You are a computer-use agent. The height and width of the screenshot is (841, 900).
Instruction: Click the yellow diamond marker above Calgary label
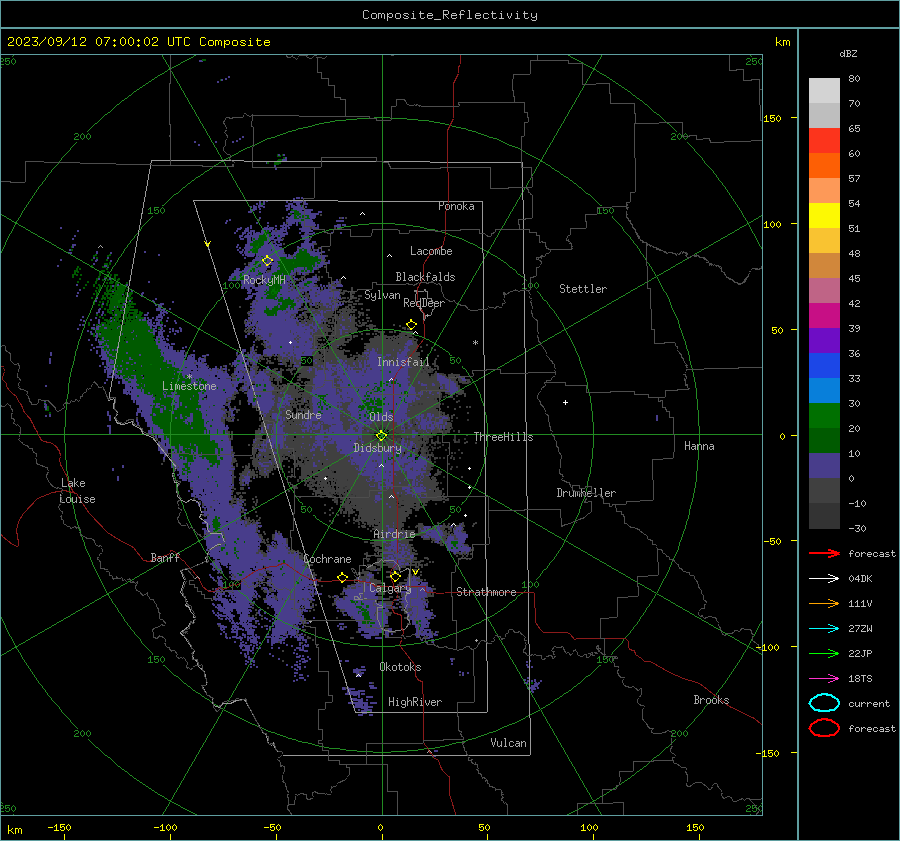coord(395,576)
